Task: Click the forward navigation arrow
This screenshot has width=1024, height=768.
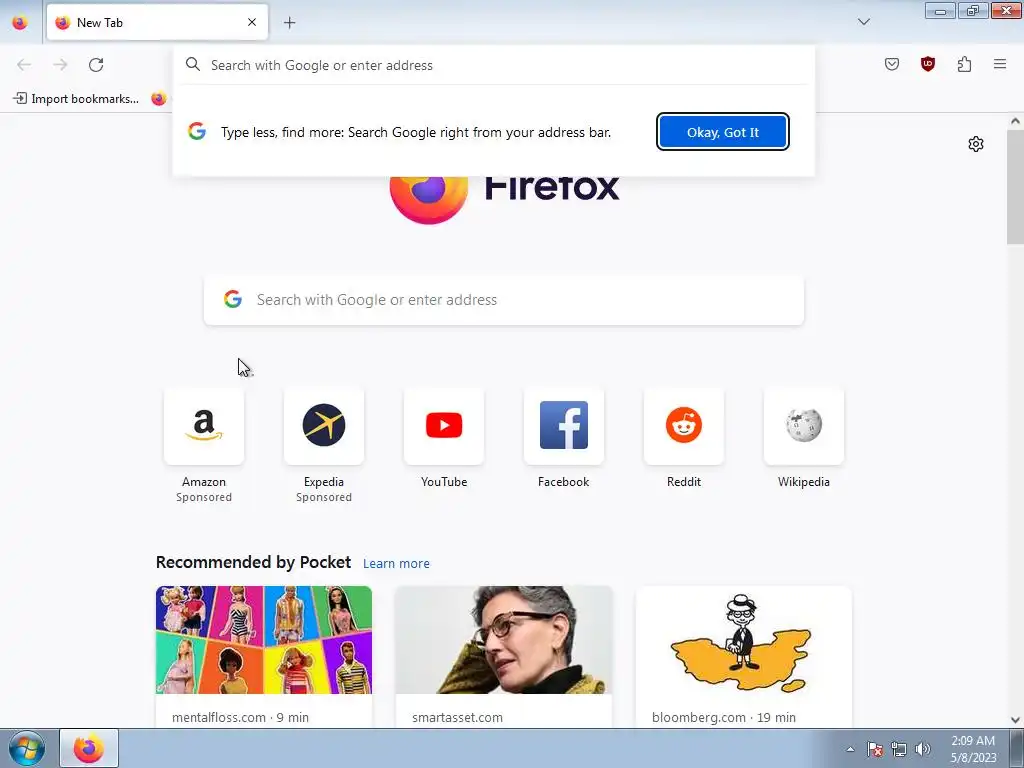Action: pyautogui.click(x=60, y=65)
